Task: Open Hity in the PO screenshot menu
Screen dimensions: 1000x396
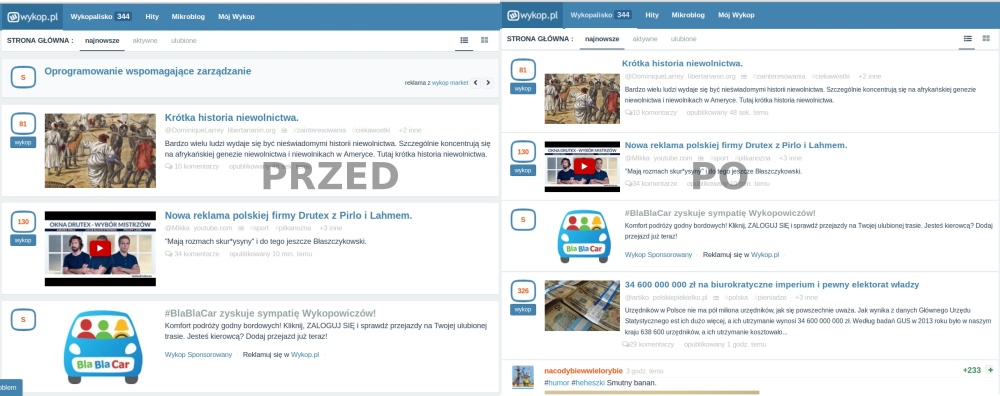Action: pyautogui.click(x=652, y=15)
